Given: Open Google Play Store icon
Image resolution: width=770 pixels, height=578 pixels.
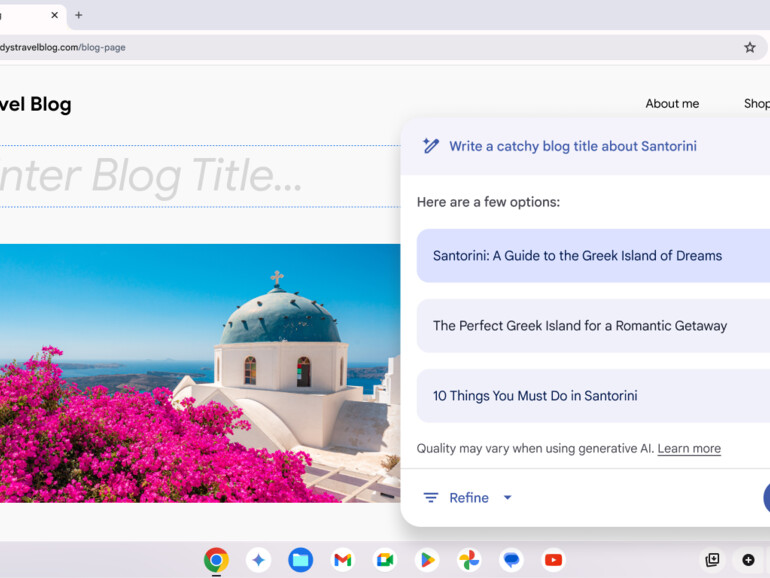Looking at the screenshot, I should point(427,560).
